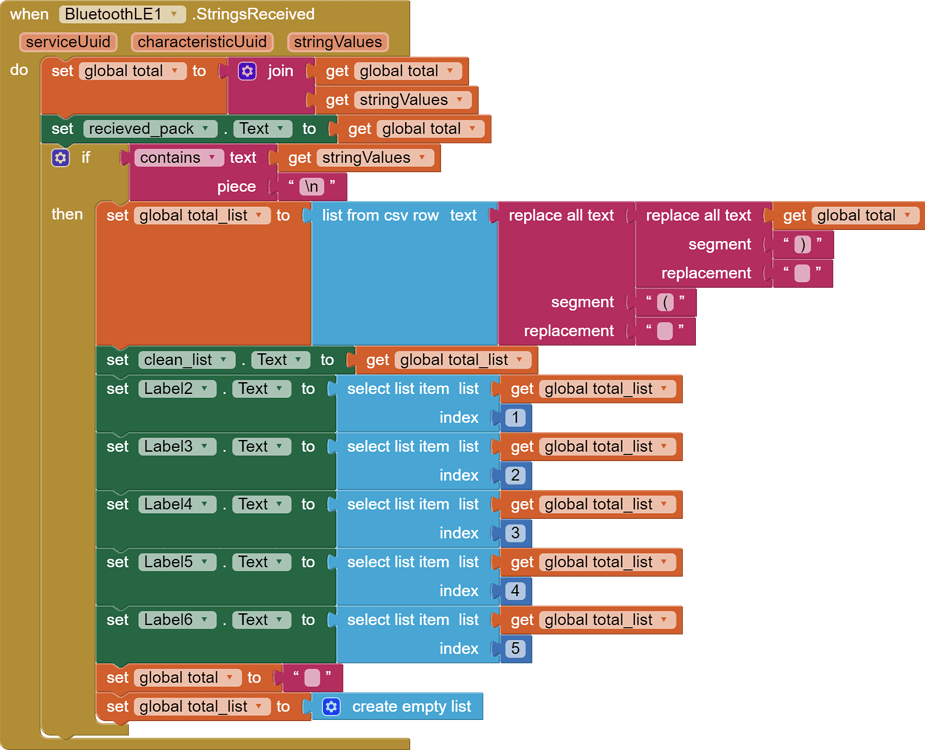Click the stringValues parameter block
Screen dimensions: 925x750
(340, 42)
